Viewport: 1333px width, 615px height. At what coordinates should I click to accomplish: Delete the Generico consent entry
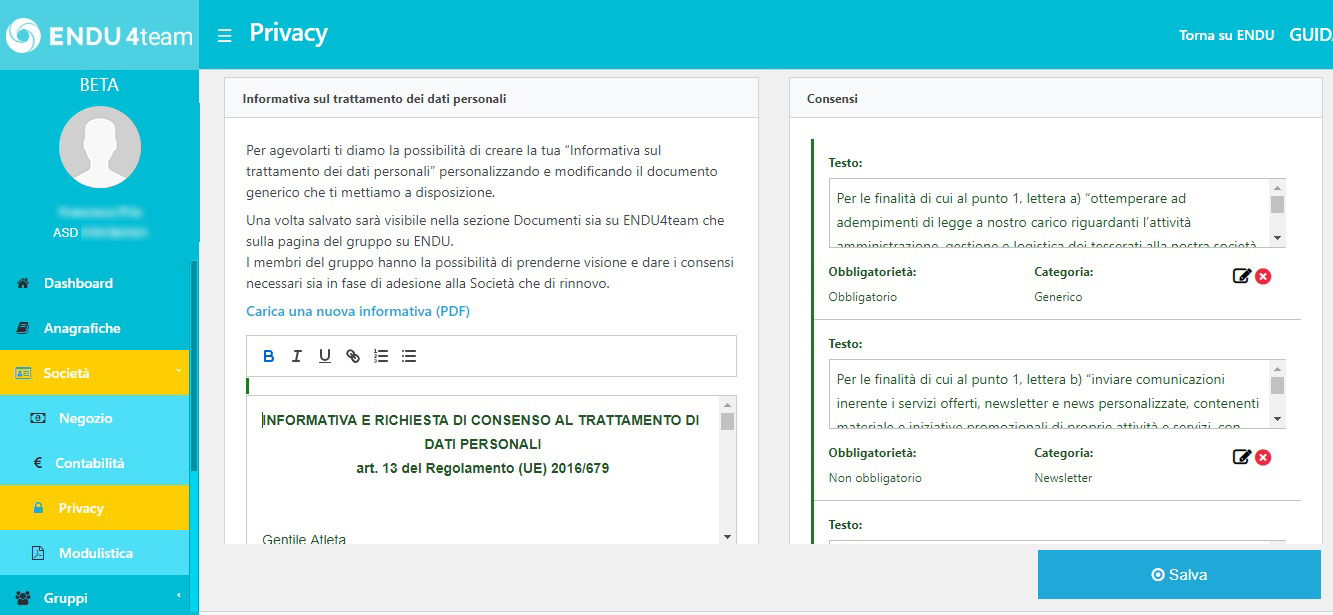[x=1263, y=276]
